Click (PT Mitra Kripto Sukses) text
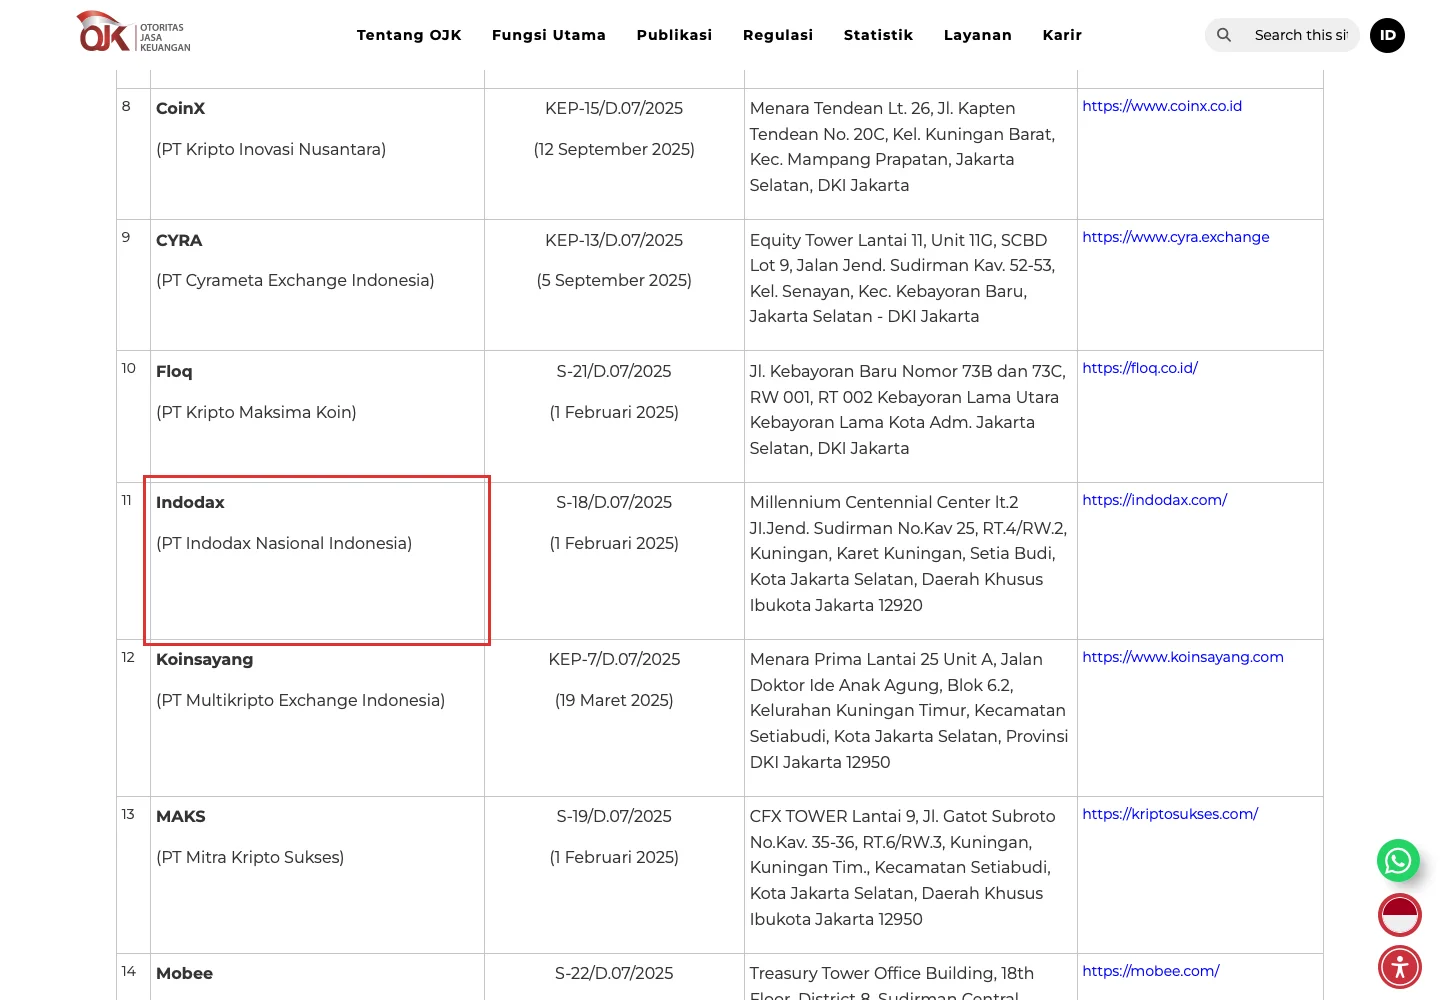 click(x=250, y=857)
